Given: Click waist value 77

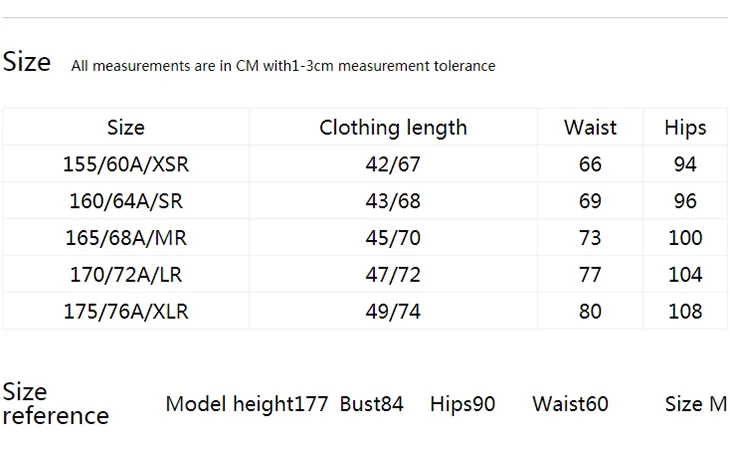Looking at the screenshot, I should pyautogui.click(x=590, y=274).
